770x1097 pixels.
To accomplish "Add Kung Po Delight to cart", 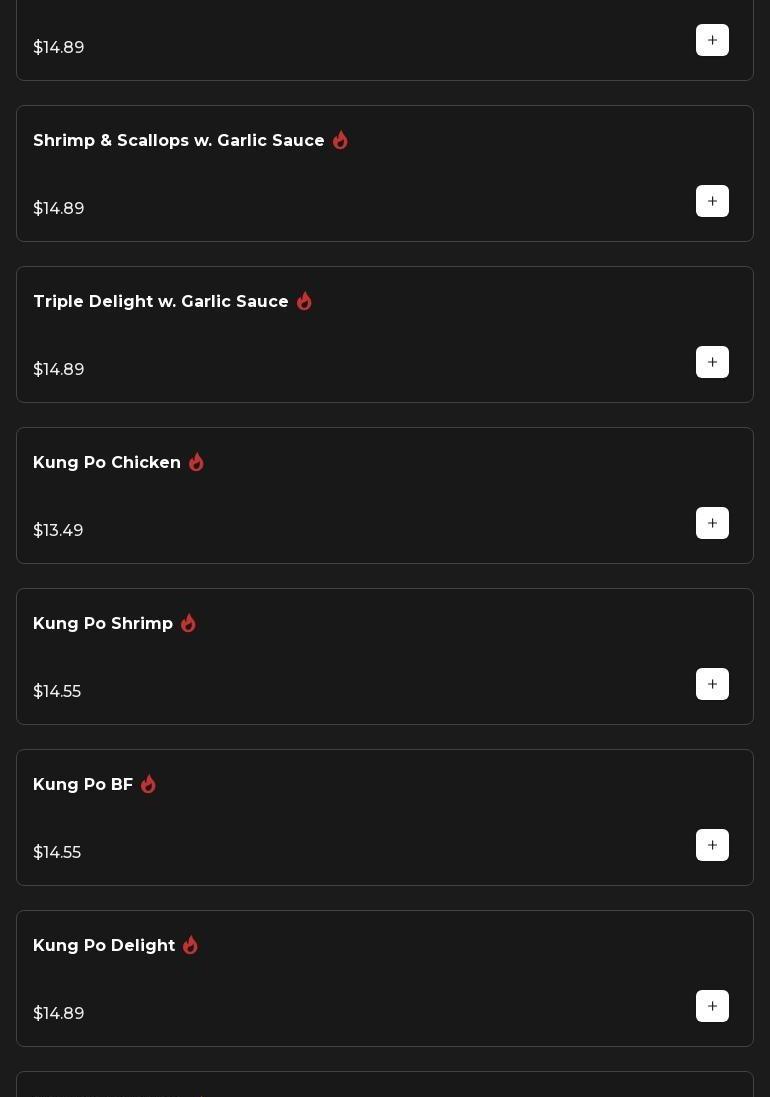I will [712, 1006].
